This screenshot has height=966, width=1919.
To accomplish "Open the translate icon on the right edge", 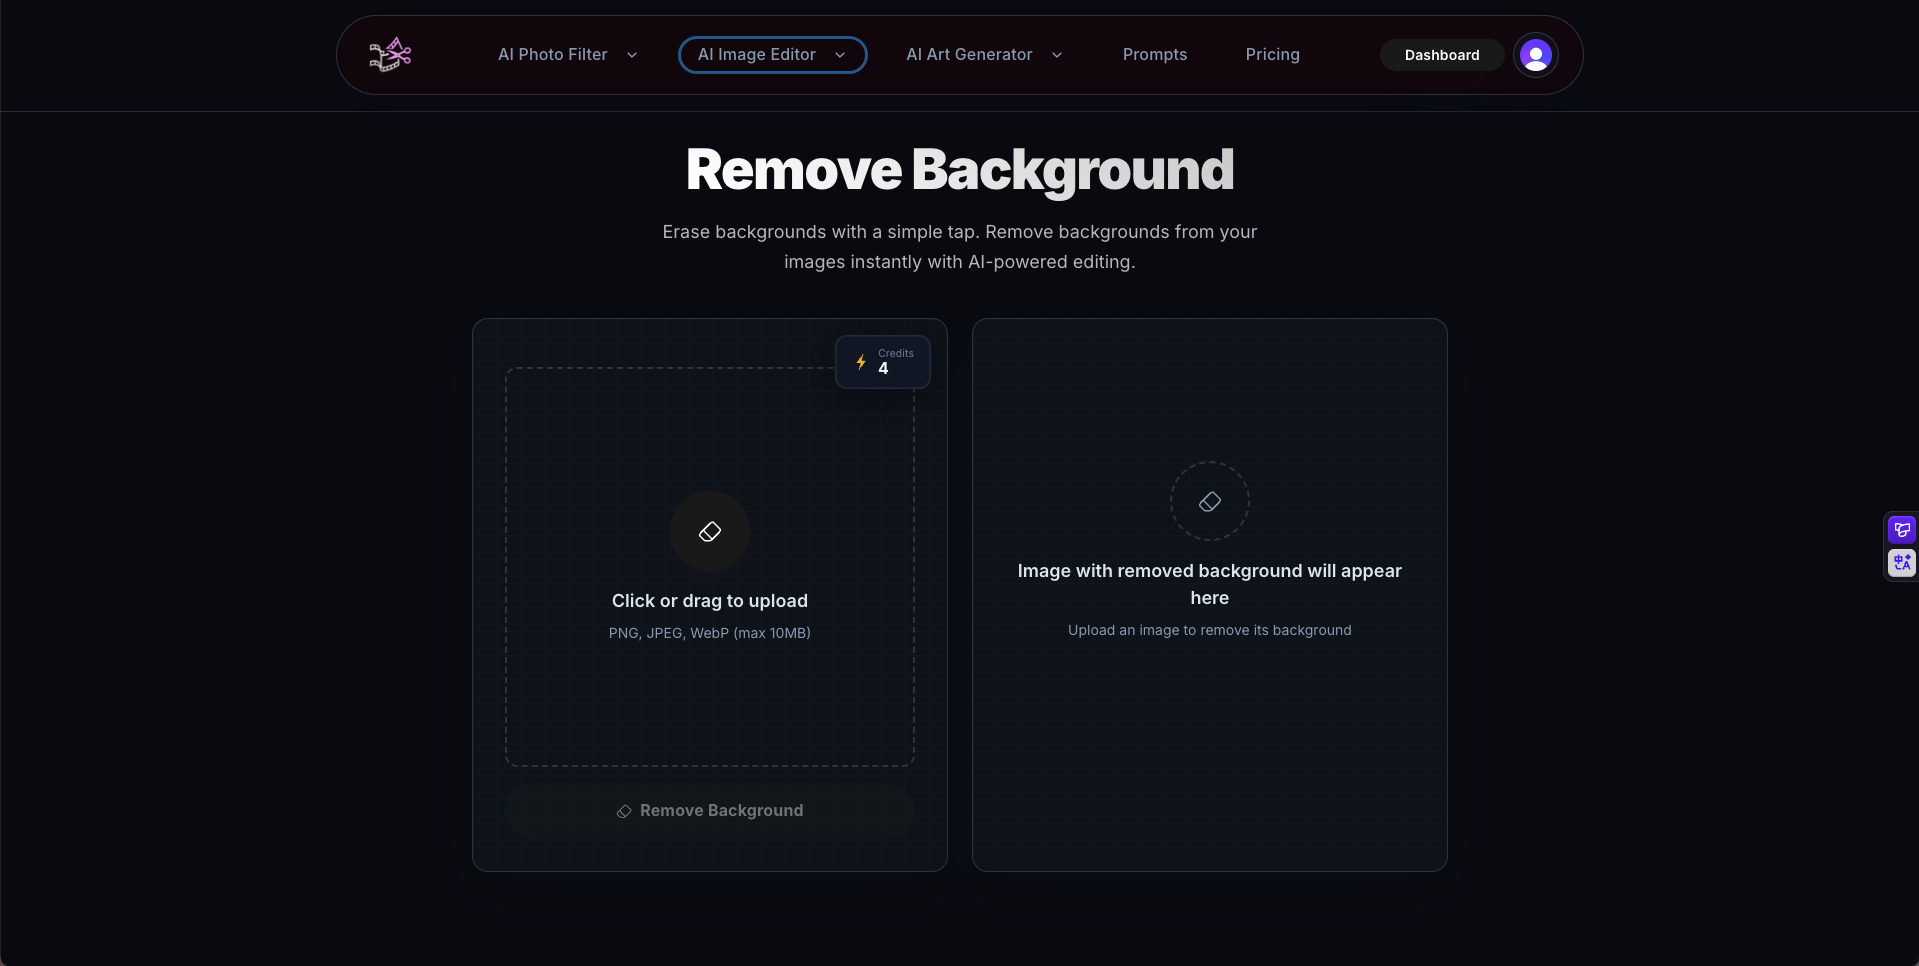I will pos(1902,562).
